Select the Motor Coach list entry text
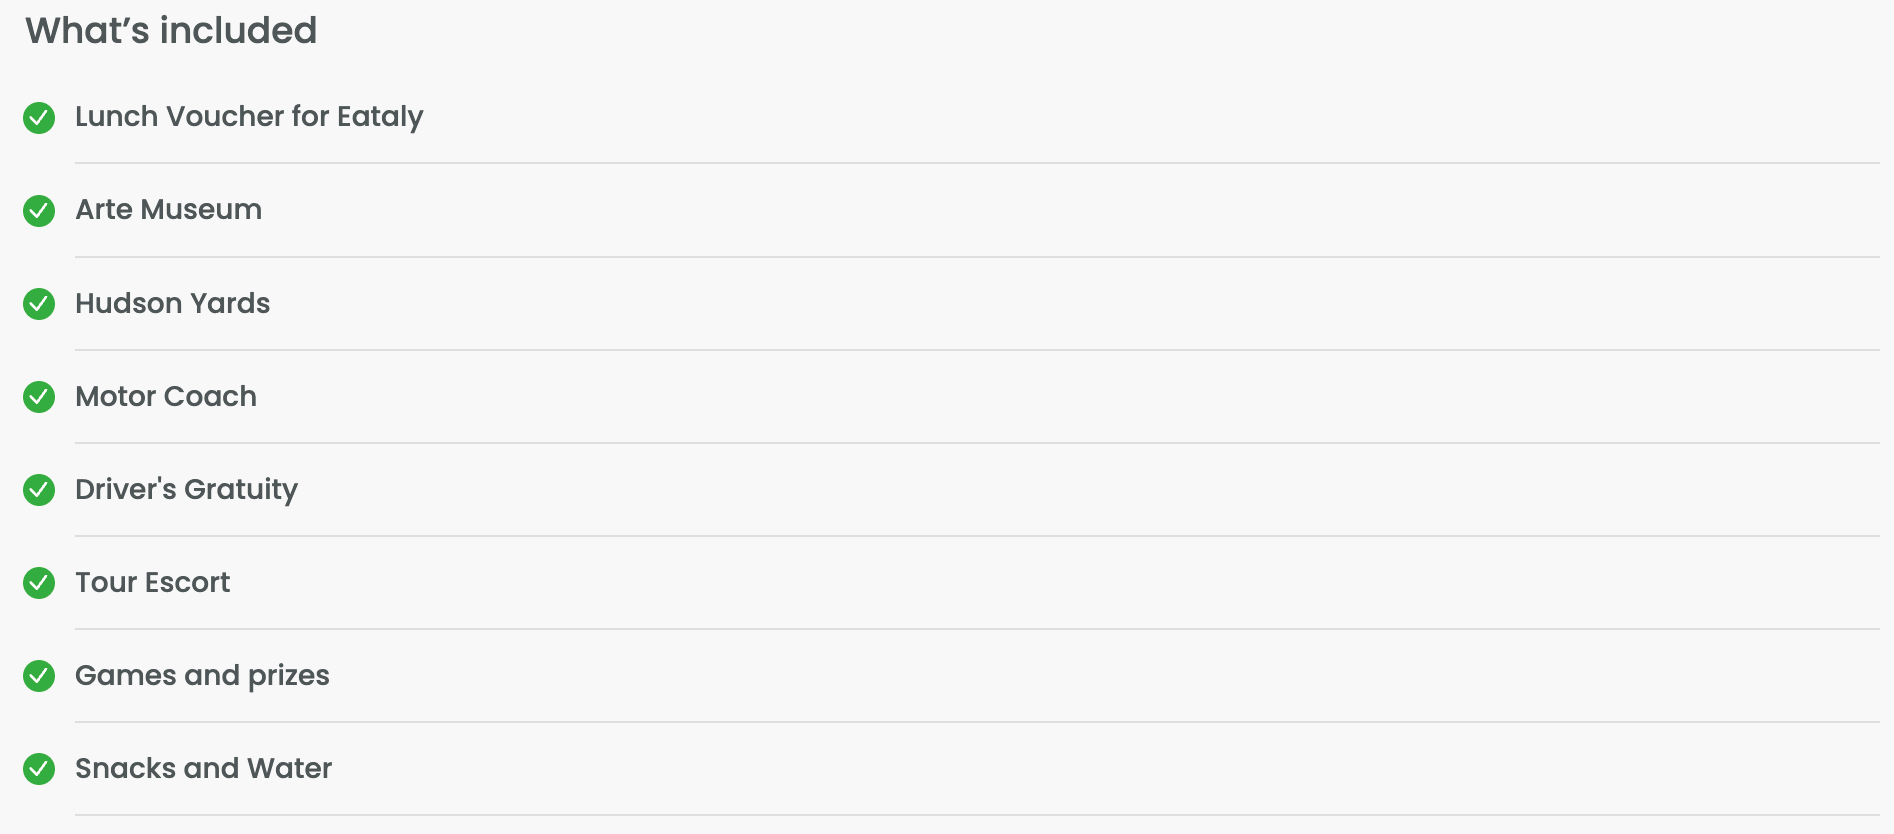The height and width of the screenshot is (834, 1894). click(166, 396)
